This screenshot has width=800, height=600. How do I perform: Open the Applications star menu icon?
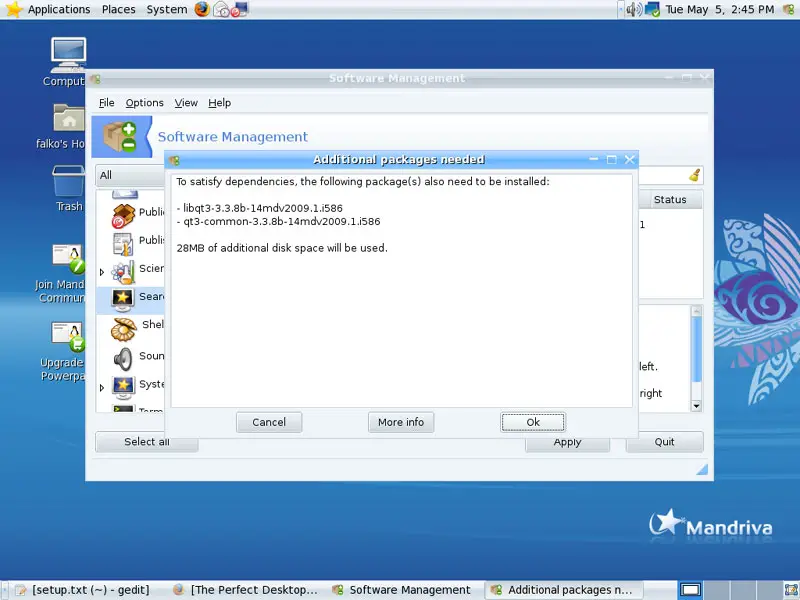pos(14,9)
